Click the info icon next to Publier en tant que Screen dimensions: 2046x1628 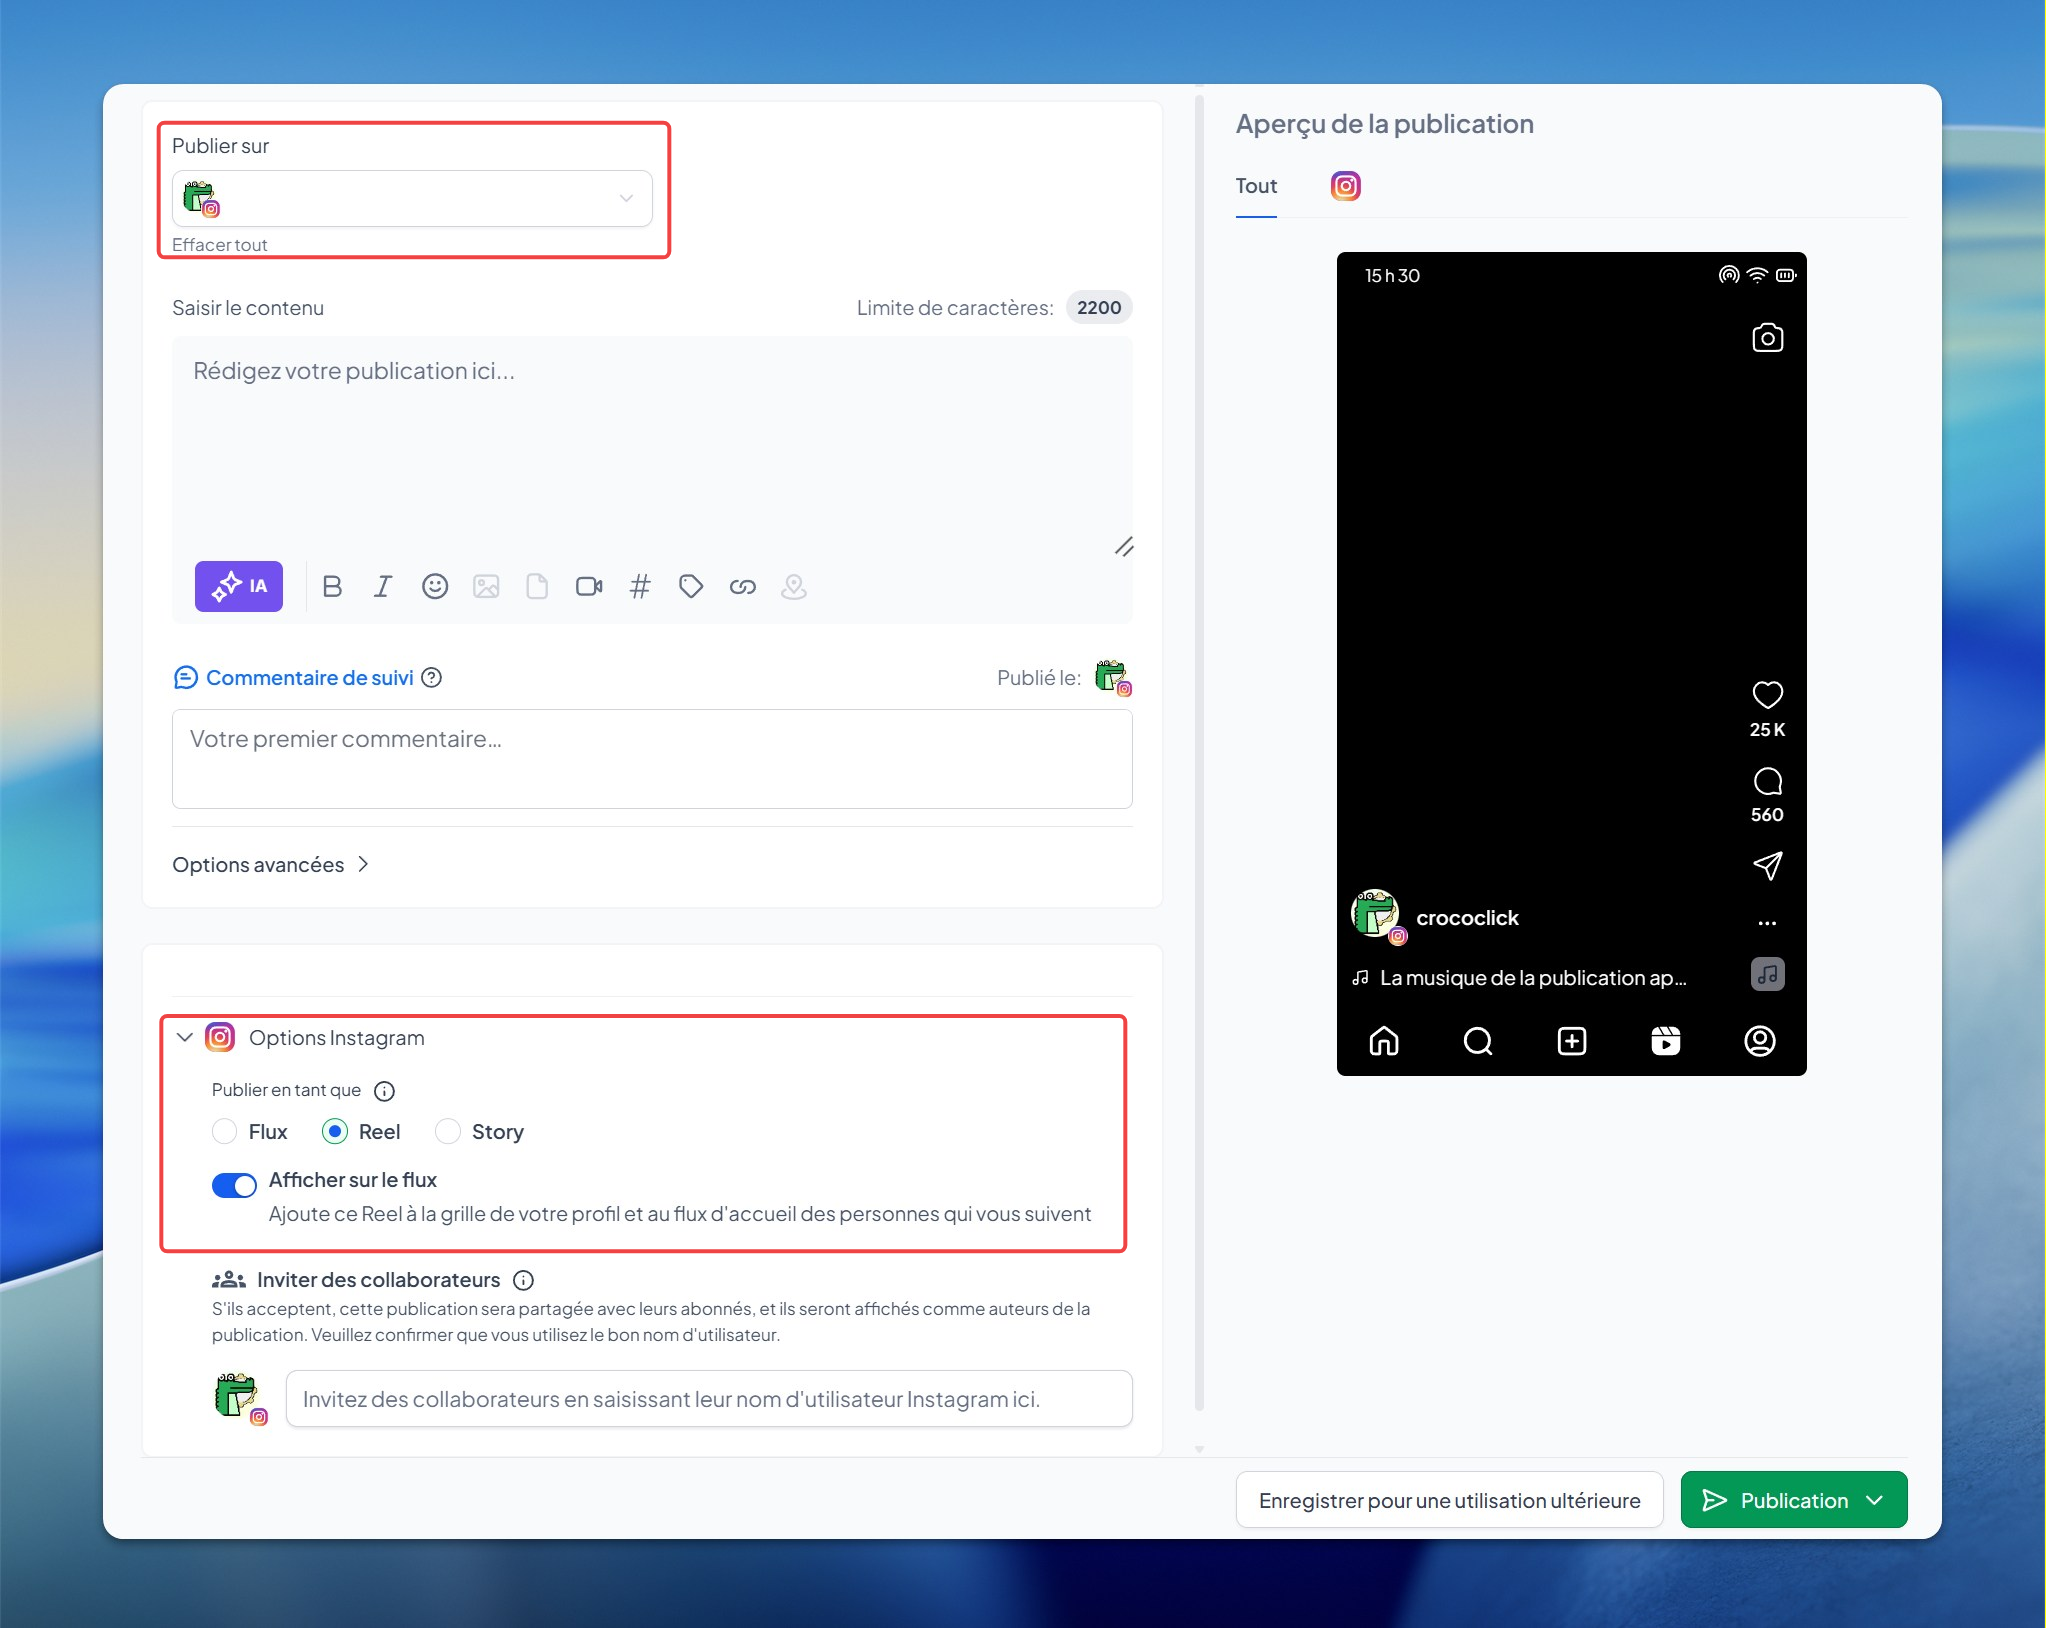384,1091
